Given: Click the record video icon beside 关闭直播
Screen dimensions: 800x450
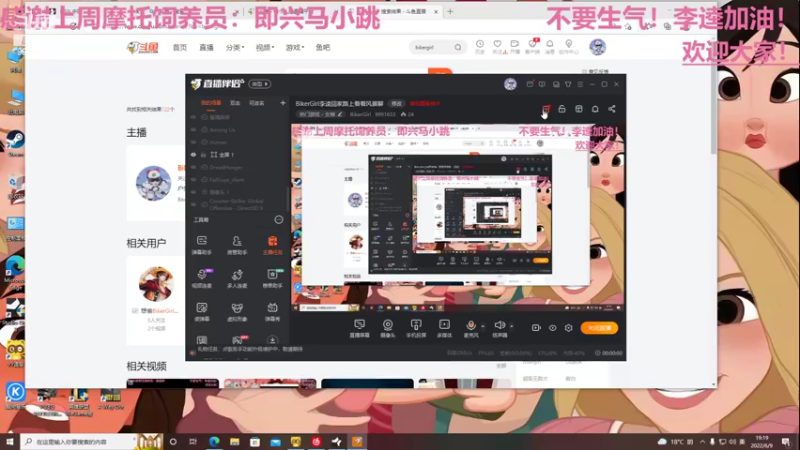Looking at the screenshot, I should click(x=536, y=328).
